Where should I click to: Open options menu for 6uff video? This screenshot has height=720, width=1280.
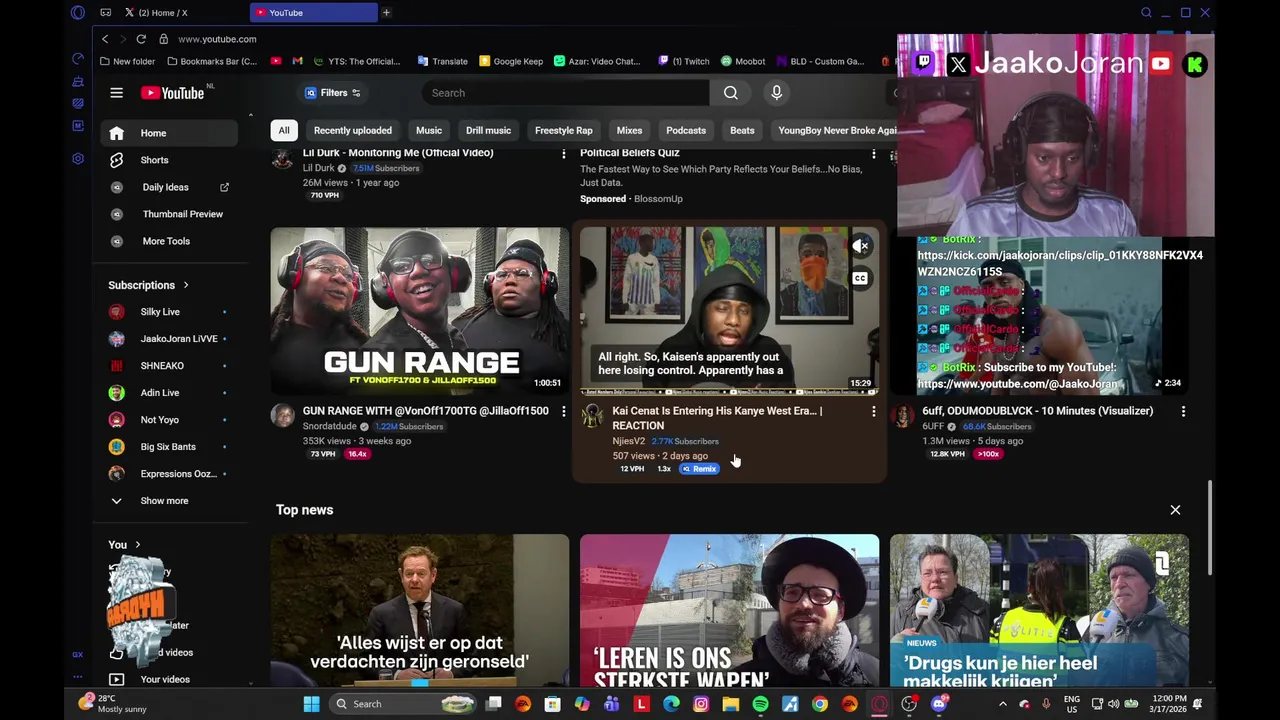tap(1183, 411)
